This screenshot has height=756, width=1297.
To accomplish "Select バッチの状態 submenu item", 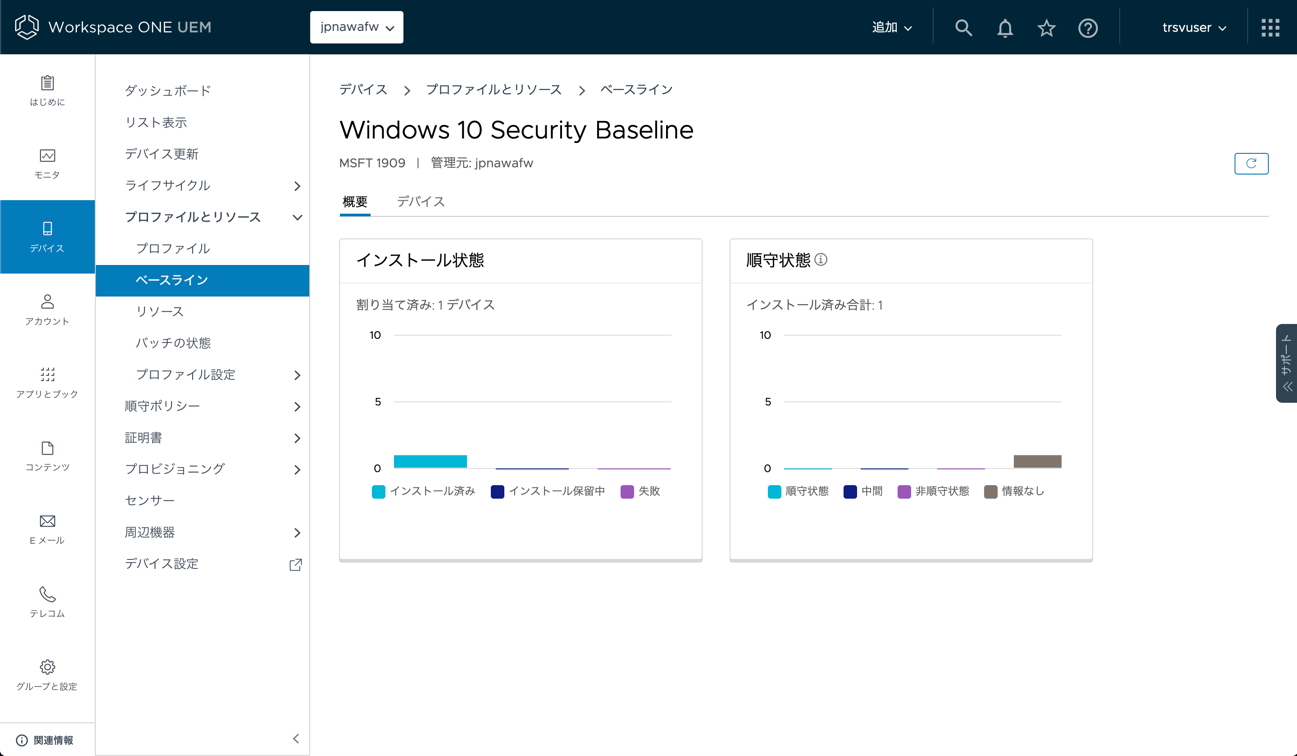I will [x=173, y=343].
